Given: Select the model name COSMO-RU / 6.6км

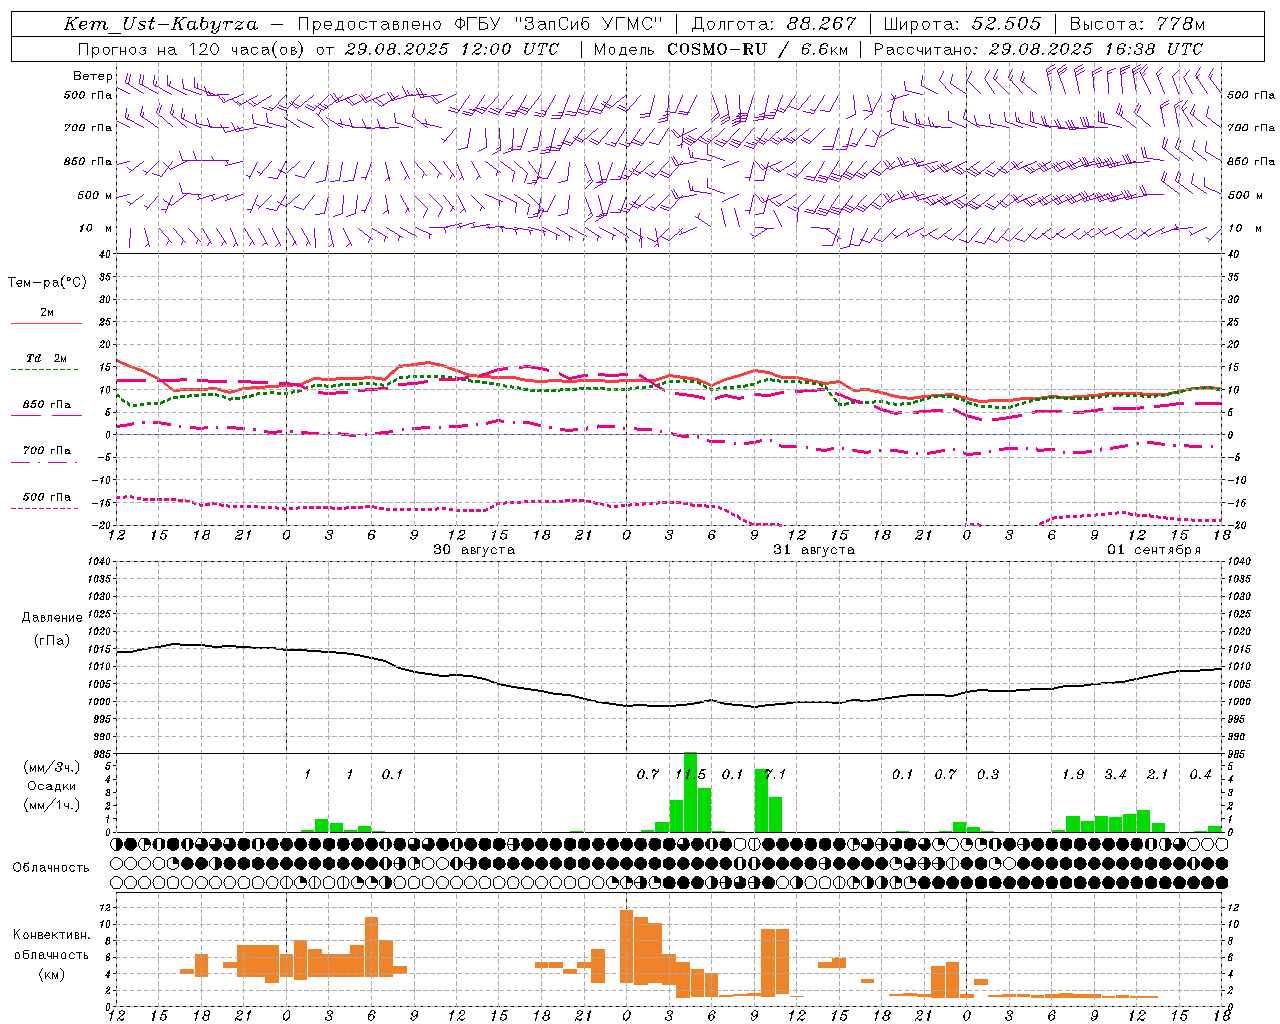Looking at the screenshot, I should click(757, 49).
